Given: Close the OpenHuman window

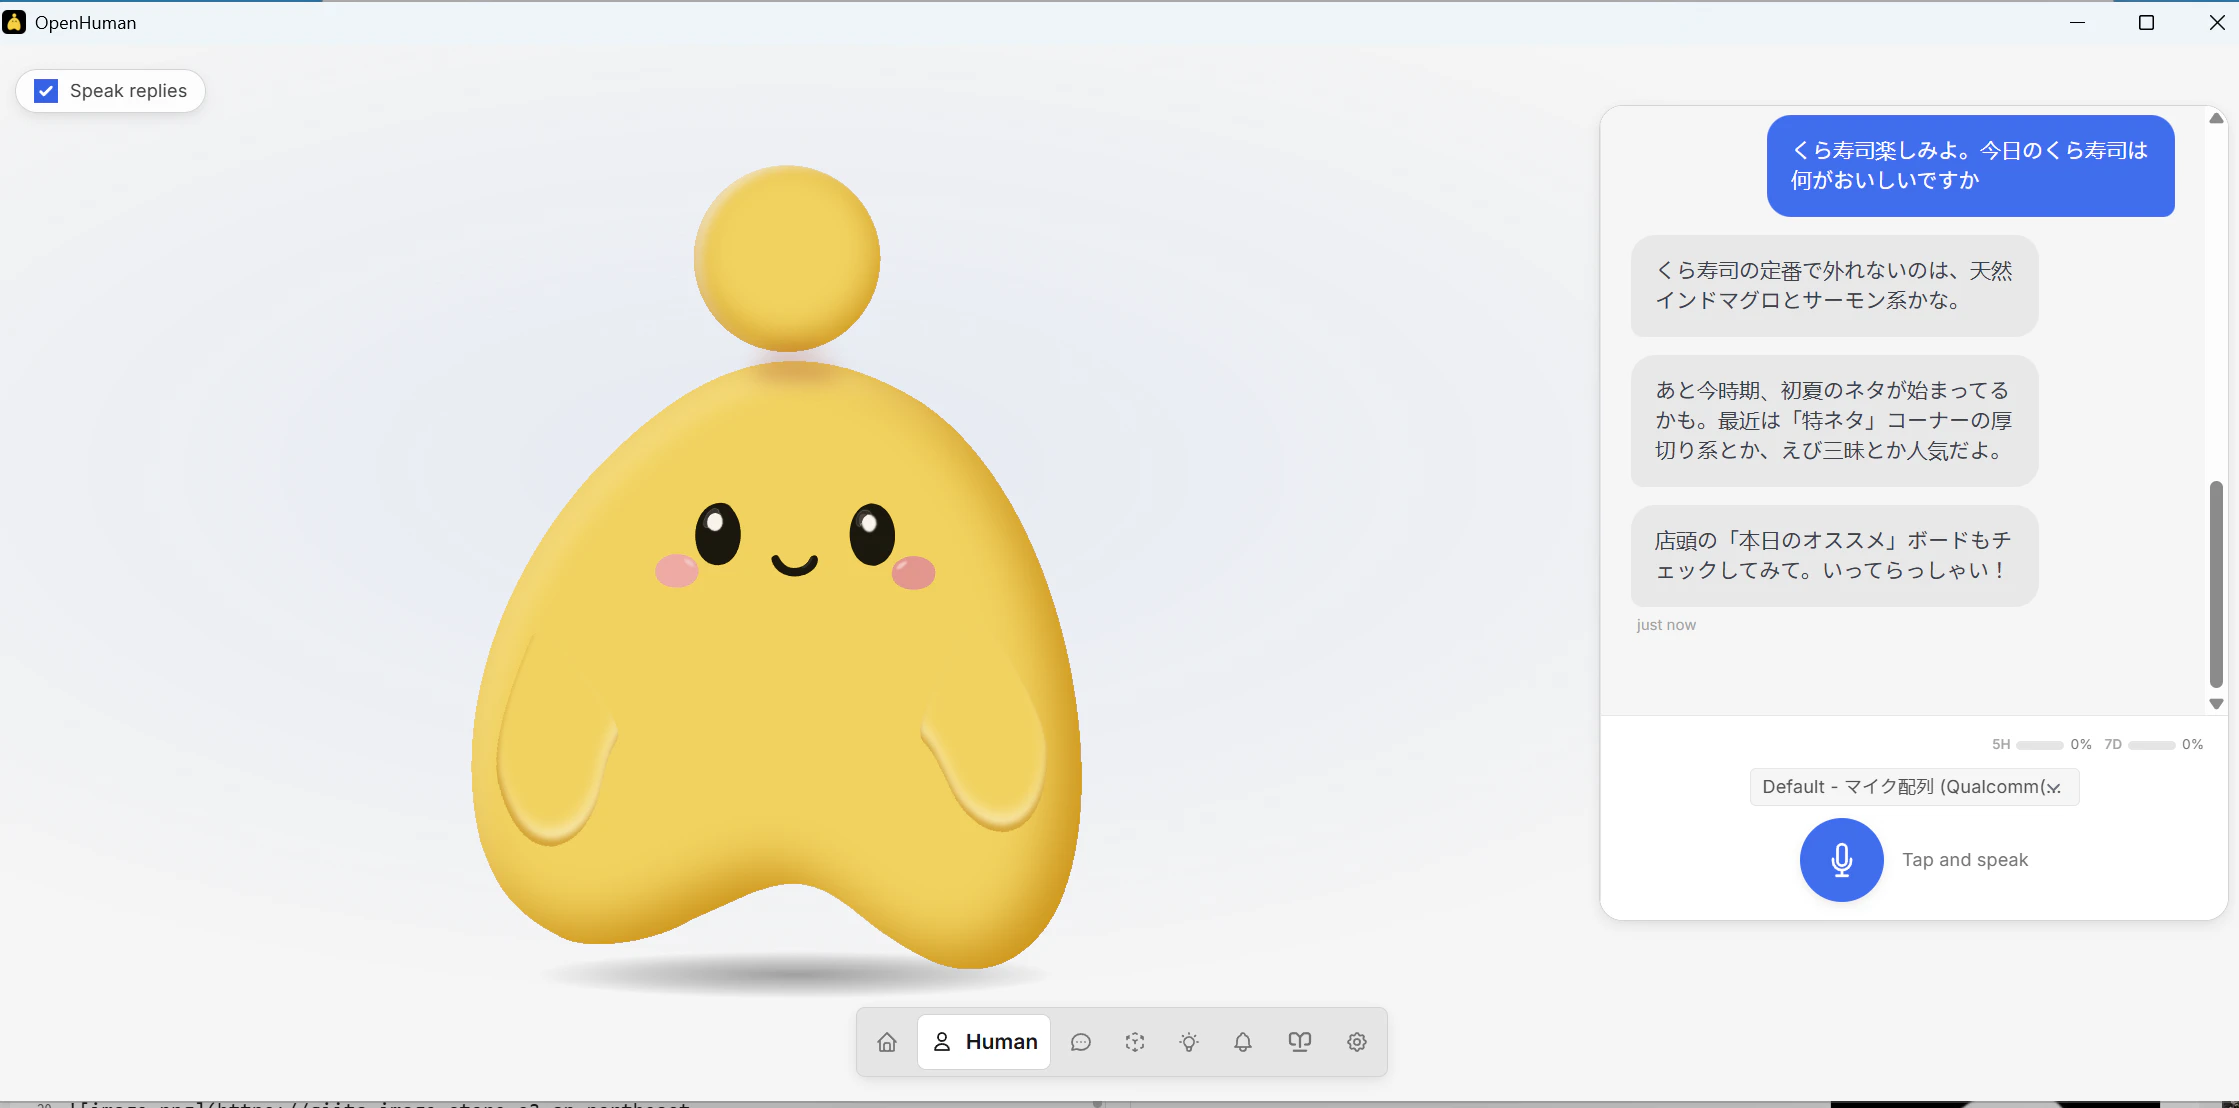Looking at the screenshot, I should [x=2216, y=22].
